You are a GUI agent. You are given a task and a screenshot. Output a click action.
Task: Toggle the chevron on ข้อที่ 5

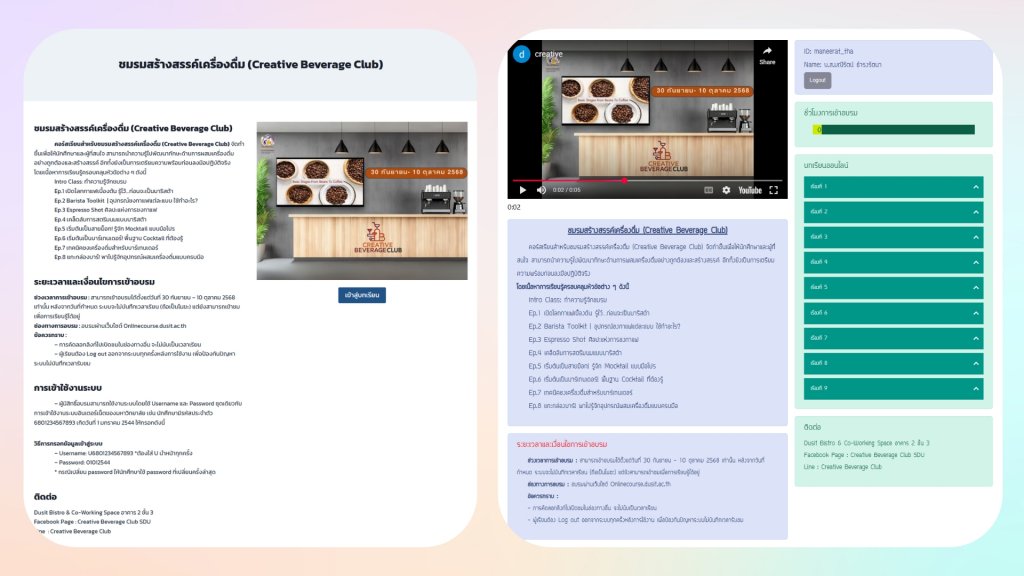975,287
